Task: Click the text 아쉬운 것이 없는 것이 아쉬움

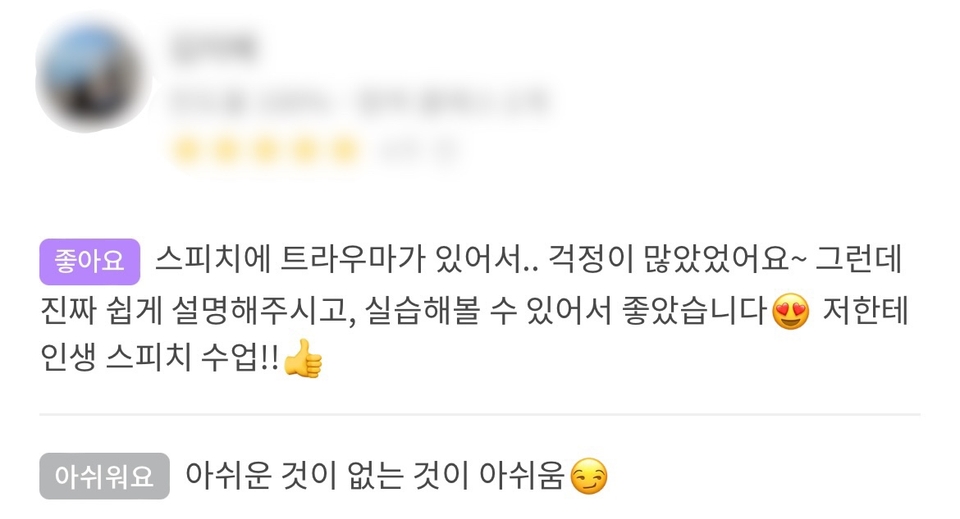Action: [375, 476]
